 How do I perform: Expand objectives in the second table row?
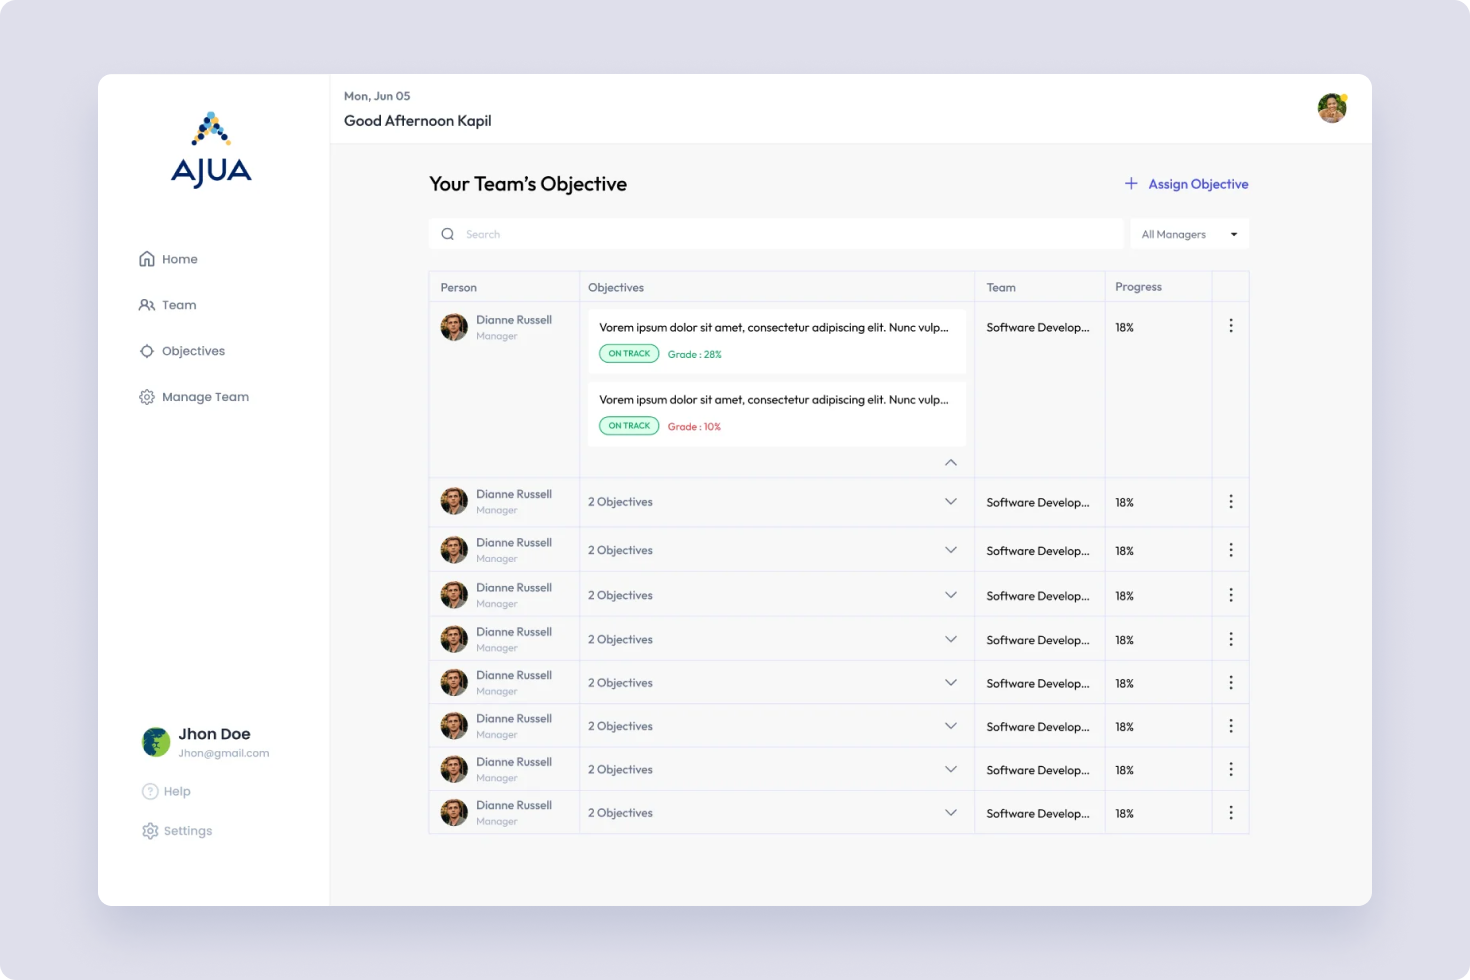[950, 502]
